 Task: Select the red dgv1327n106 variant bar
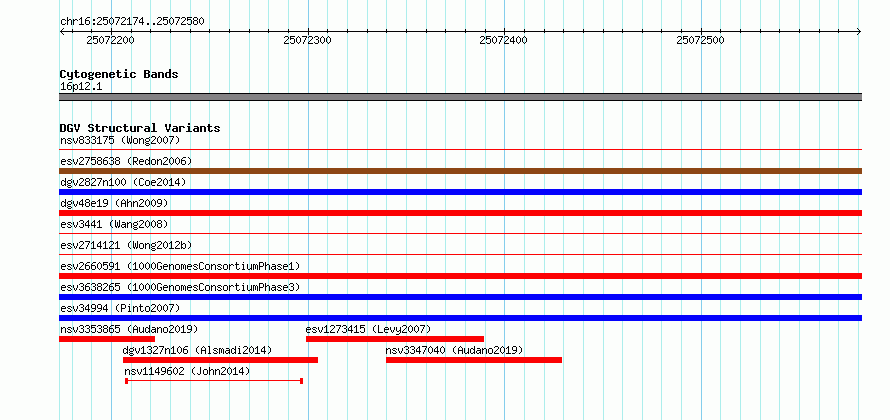pyautogui.click(x=220, y=360)
